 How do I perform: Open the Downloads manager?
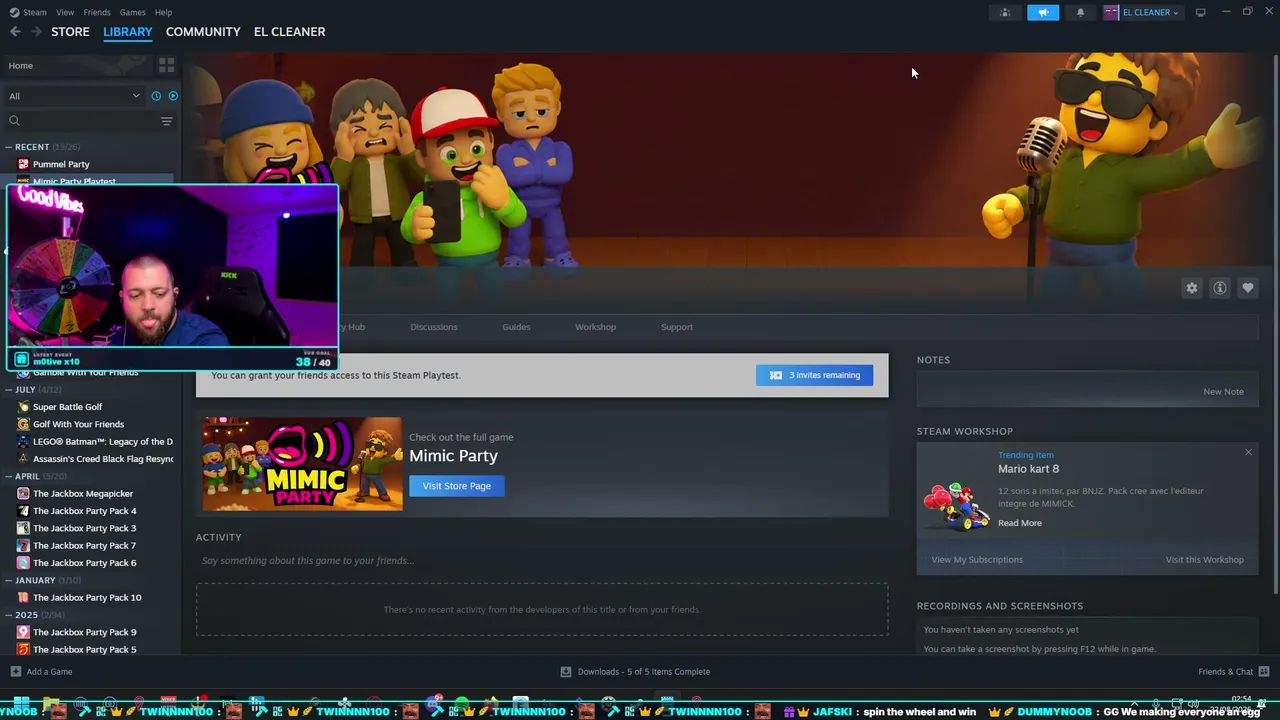pos(635,672)
